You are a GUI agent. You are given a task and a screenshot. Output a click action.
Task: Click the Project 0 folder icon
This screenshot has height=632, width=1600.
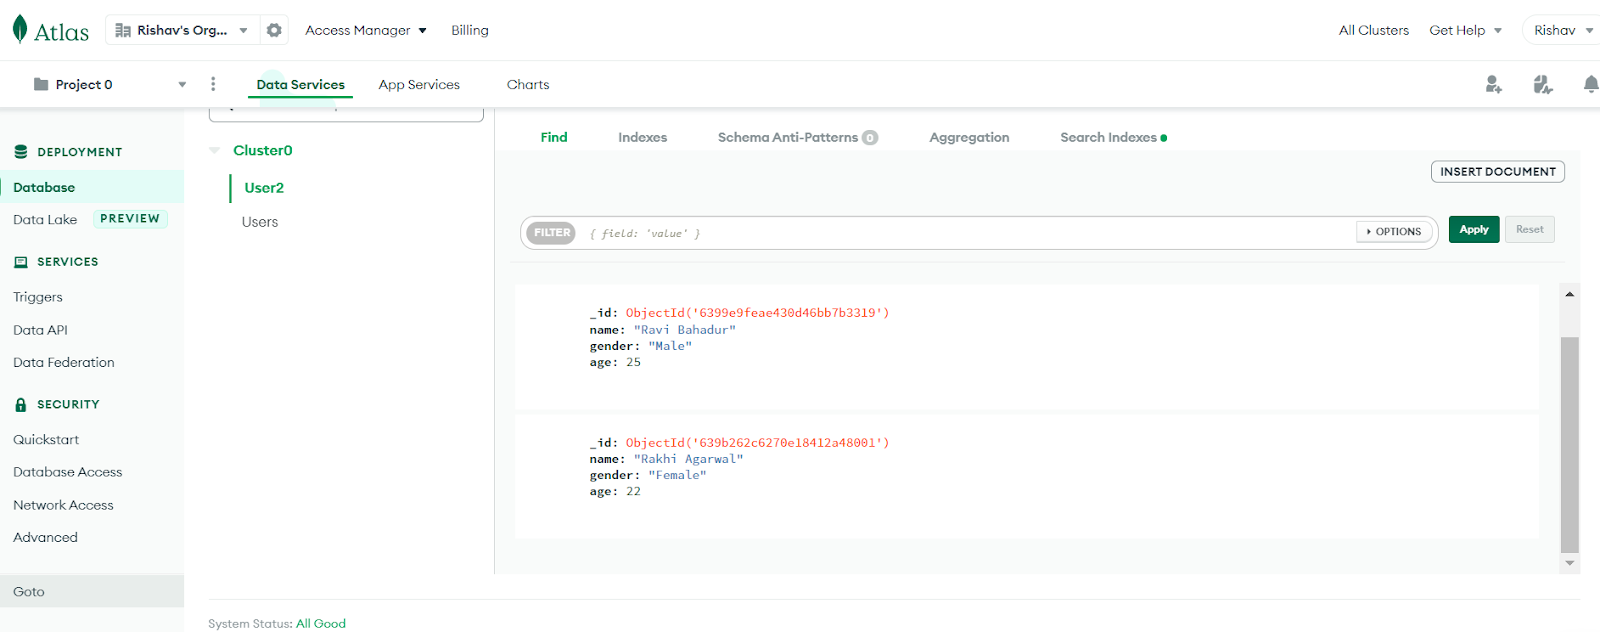(x=41, y=84)
